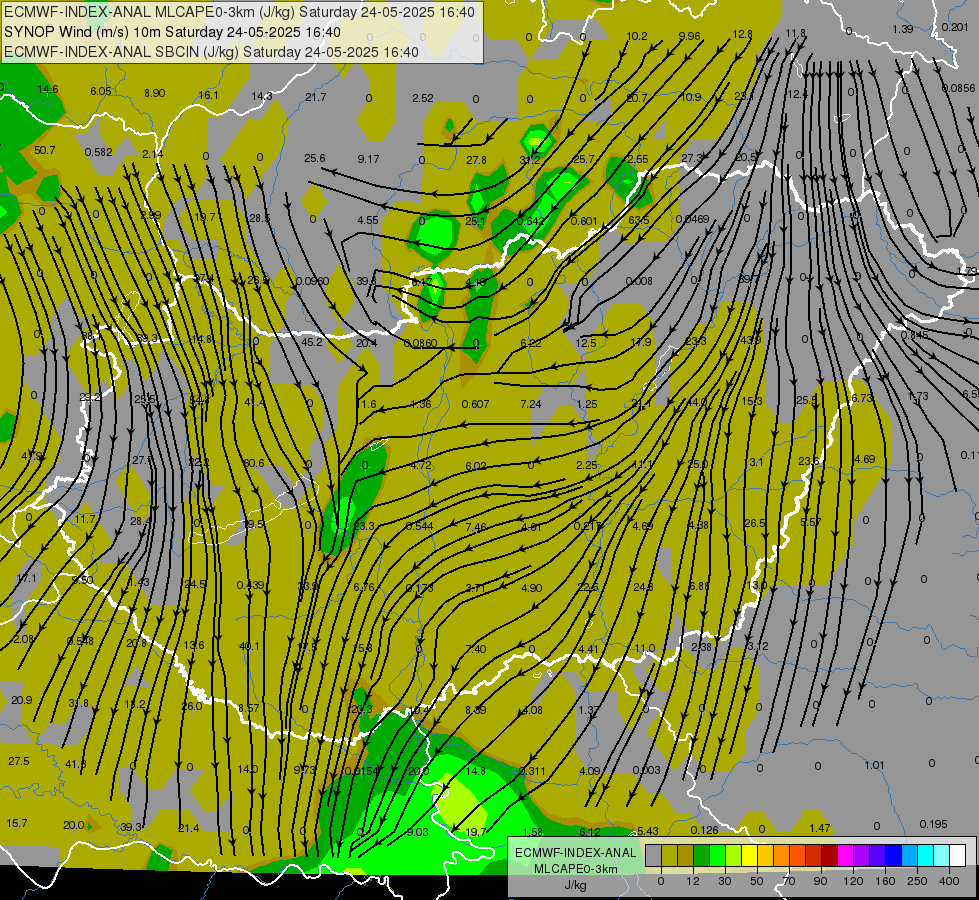Screen dimensions: 979x900
Task: Click the map value 0.582
Action: tap(98, 152)
